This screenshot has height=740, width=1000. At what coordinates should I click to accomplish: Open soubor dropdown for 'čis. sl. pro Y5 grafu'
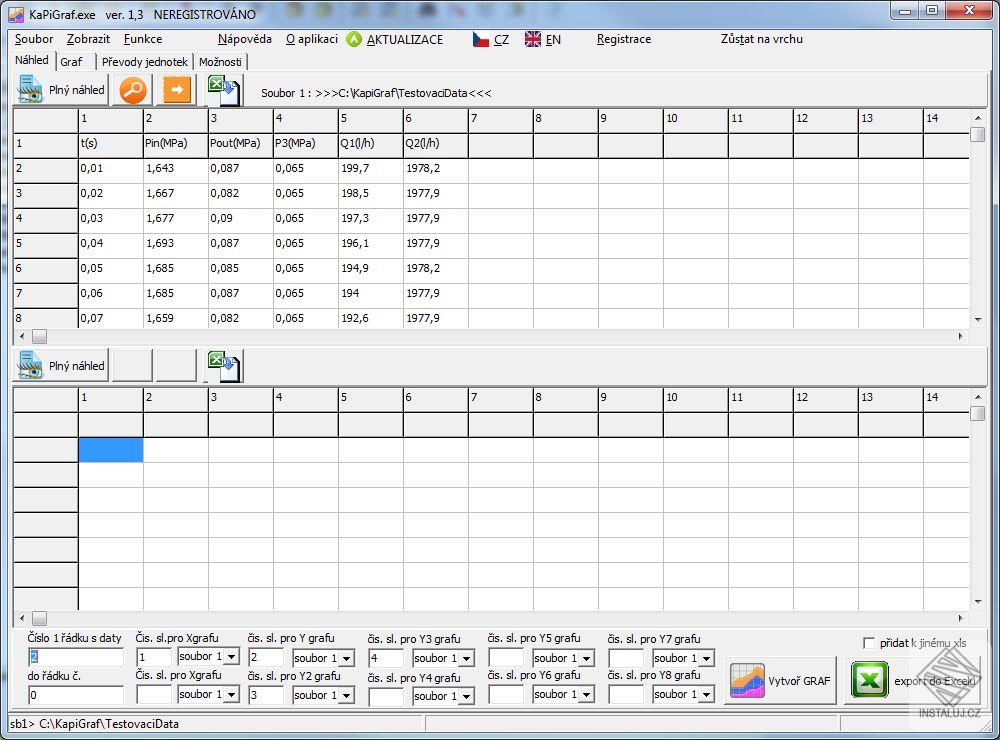click(x=587, y=658)
